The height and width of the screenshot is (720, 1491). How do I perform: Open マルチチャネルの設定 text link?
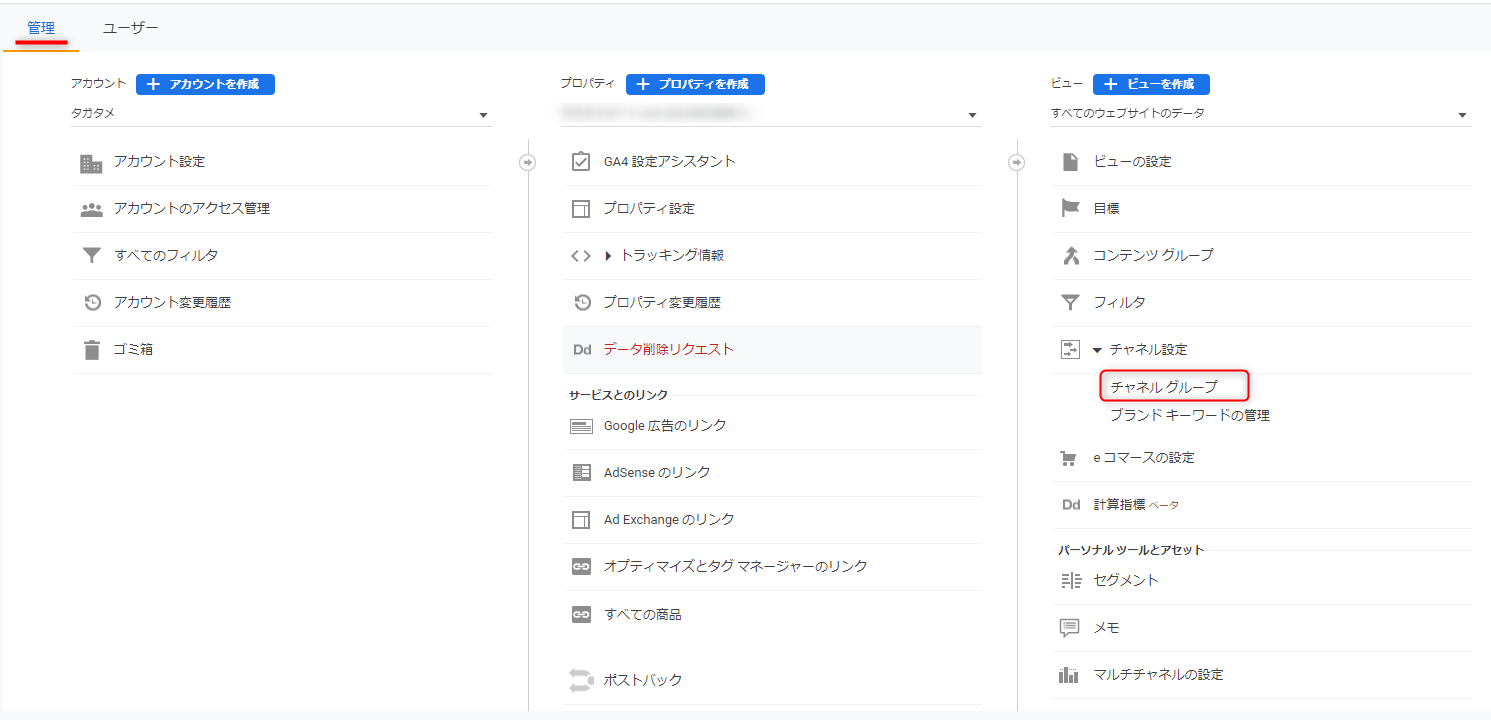pos(1158,674)
